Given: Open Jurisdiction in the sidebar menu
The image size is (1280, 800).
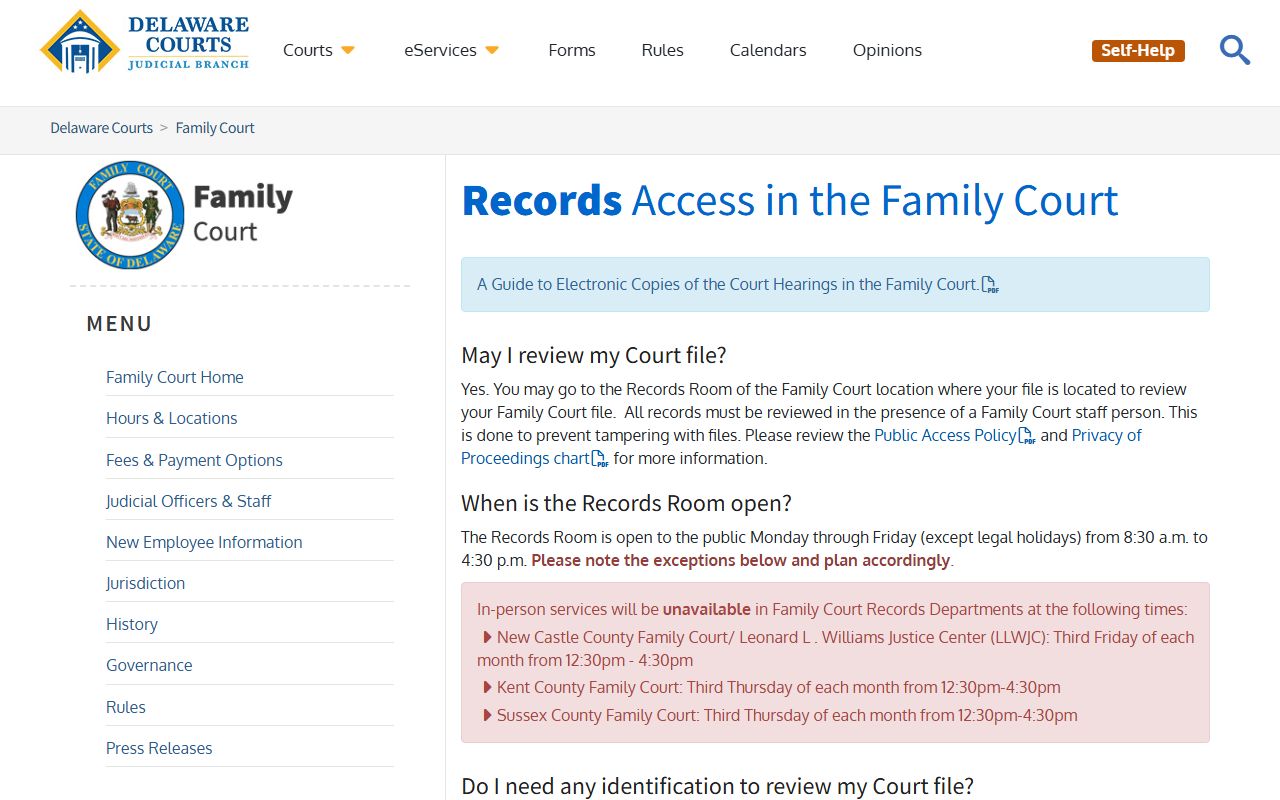Looking at the screenshot, I should pyautogui.click(x=146, y=583).
